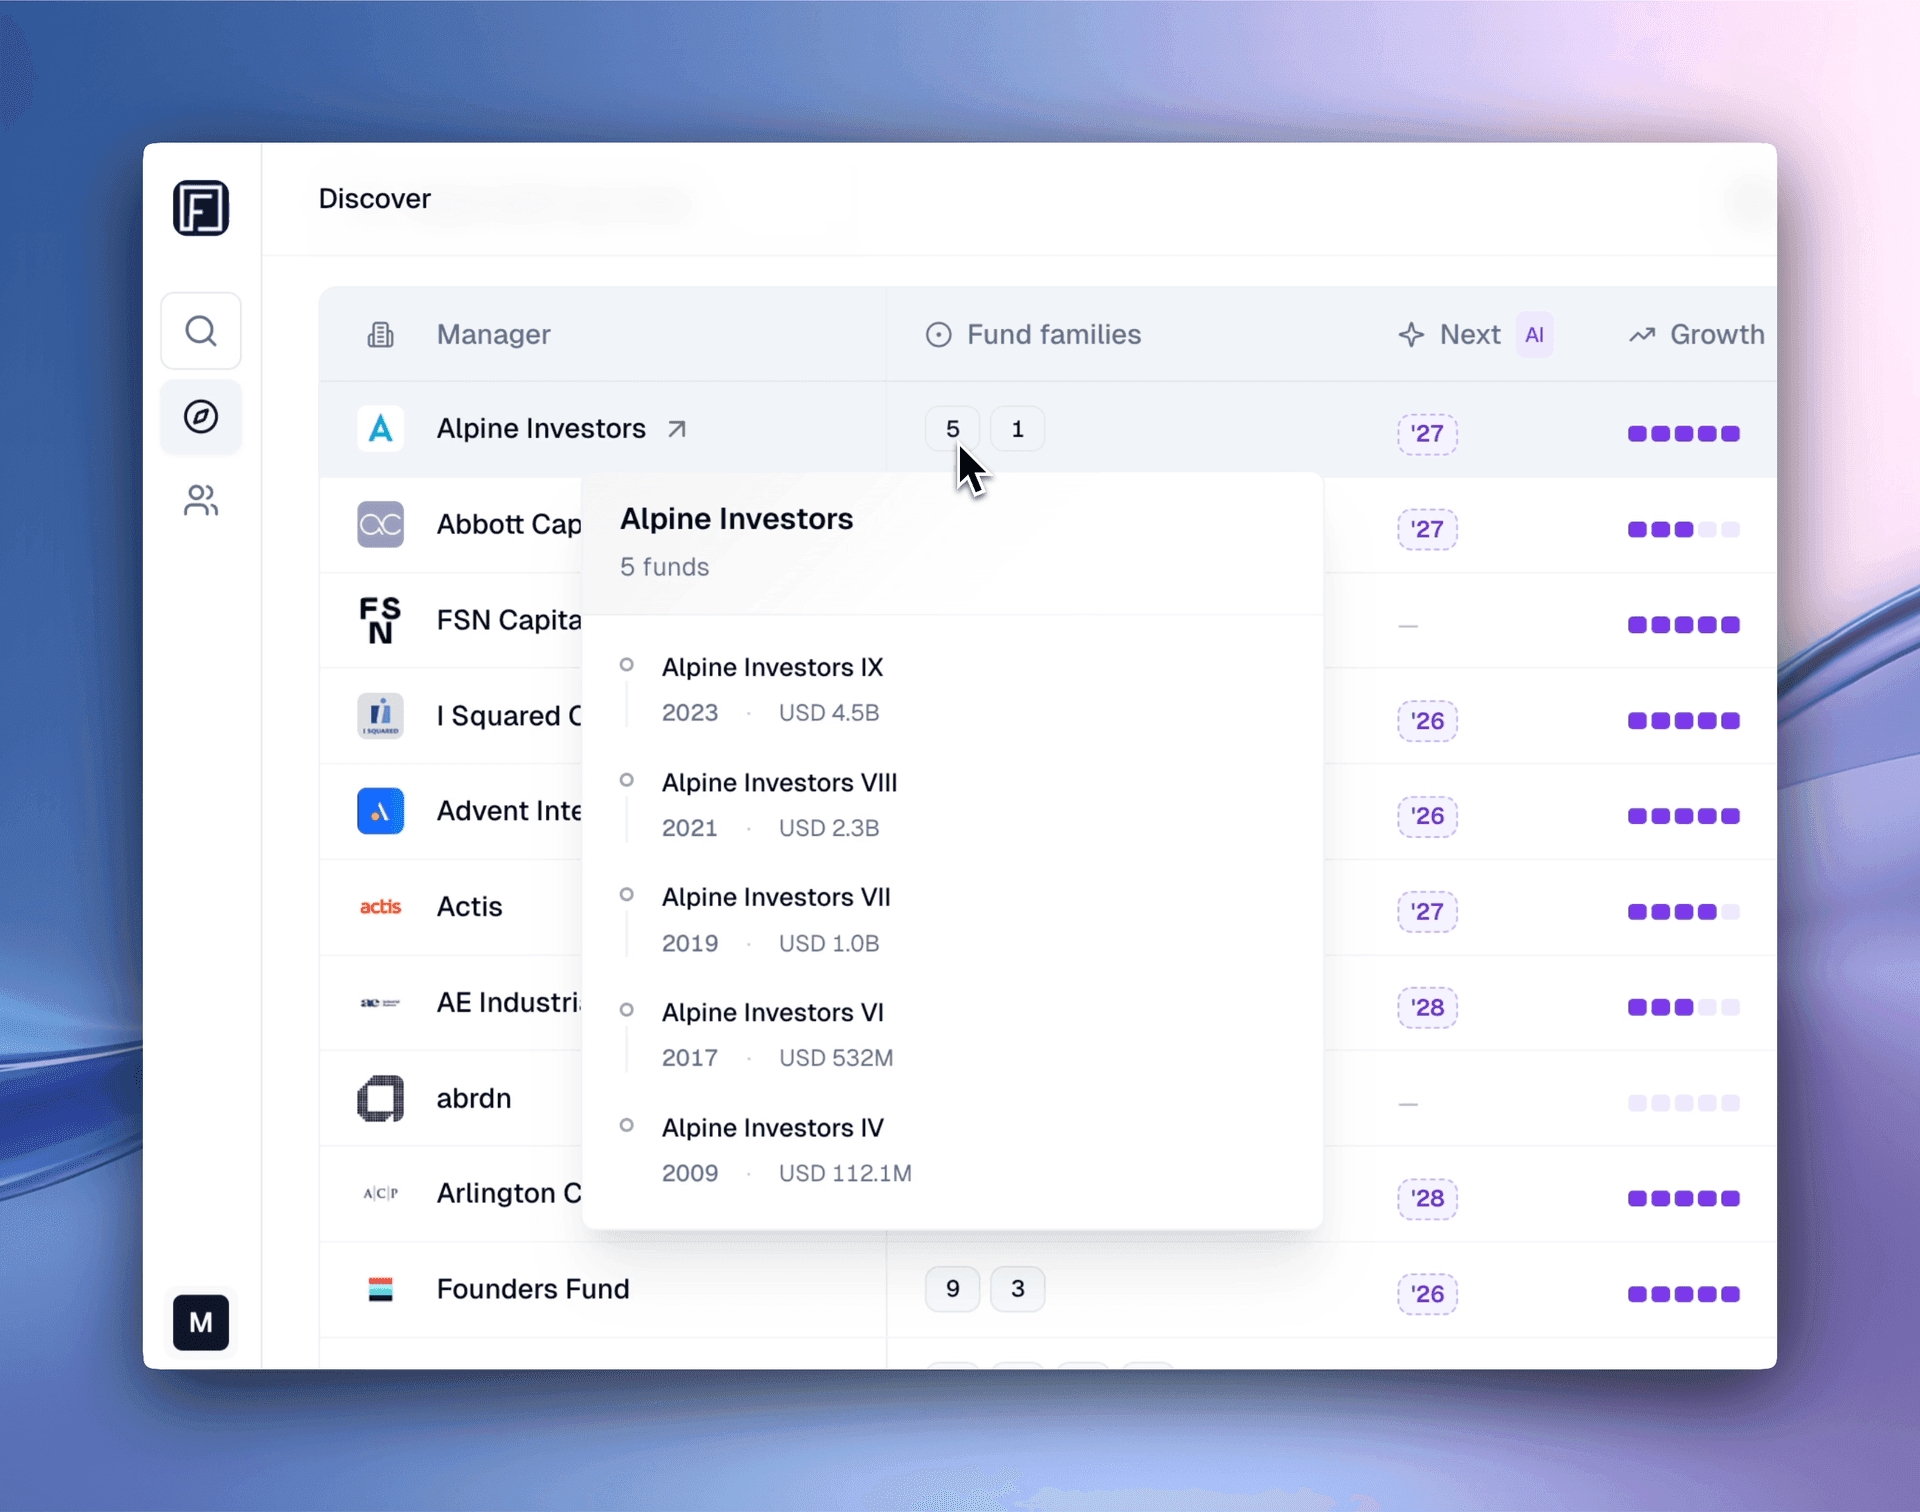The height and width of the screenshot is (1512, 1920).
Task: Click the AE Industrial logo icon
Action: point(381,1002)
